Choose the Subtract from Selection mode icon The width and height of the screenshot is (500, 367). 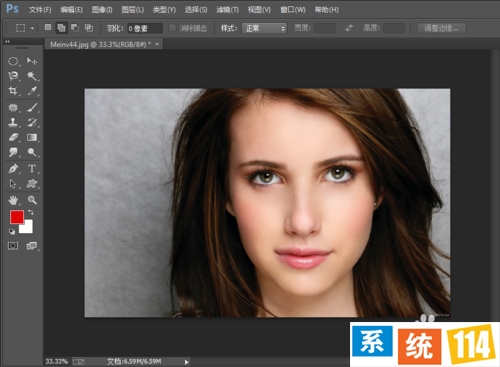pyautogui.click(x=75, y=28)
